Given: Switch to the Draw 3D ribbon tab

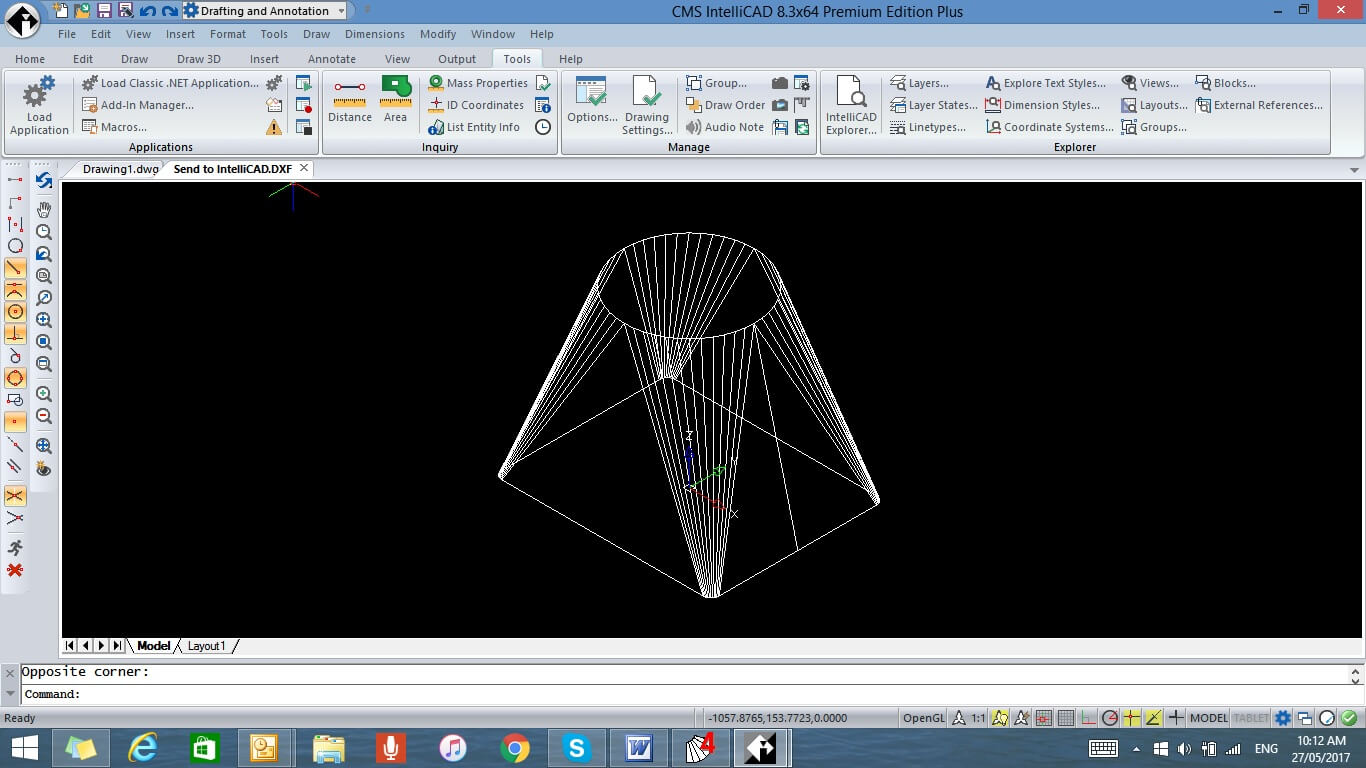Looking at the screenshot, I should (198, 59).
